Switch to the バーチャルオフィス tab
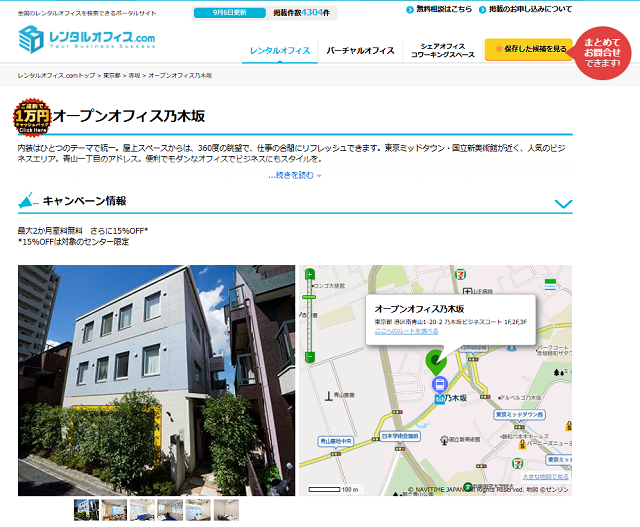 [360, 50]
